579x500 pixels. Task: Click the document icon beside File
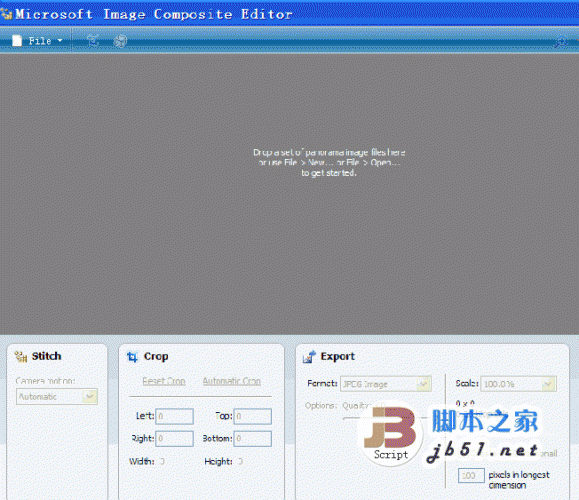[x=17, y=40]
